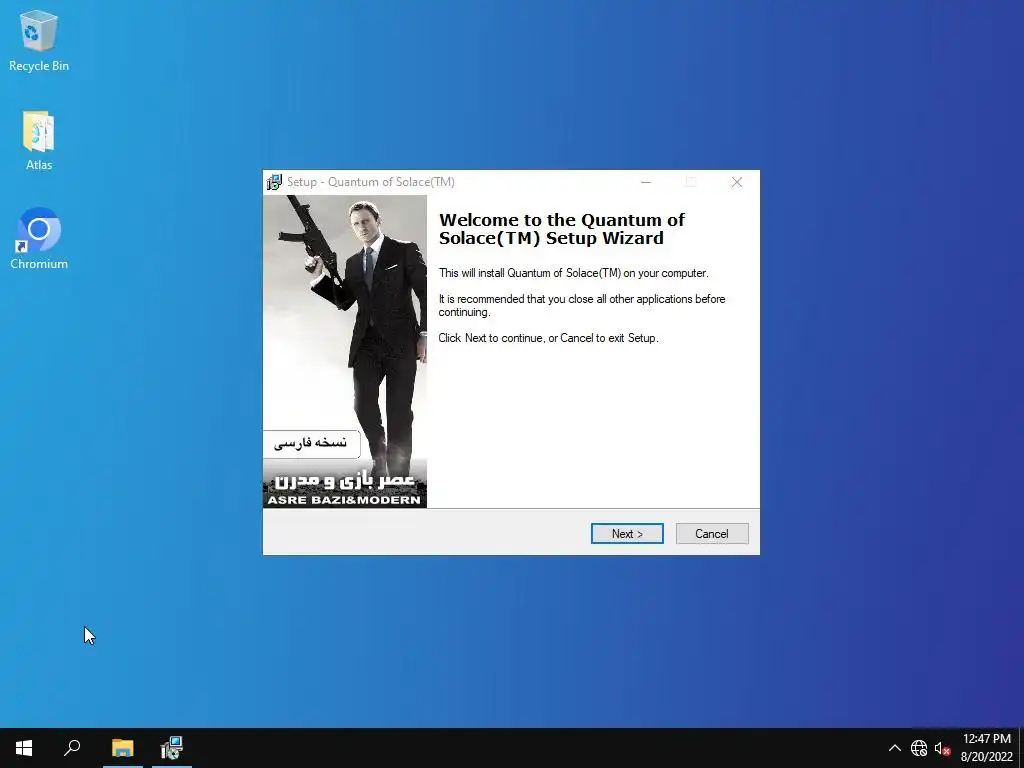Click the 'It is recommended that you close' text
This screenshot has width=1024, height=768.
coord(582,305)
